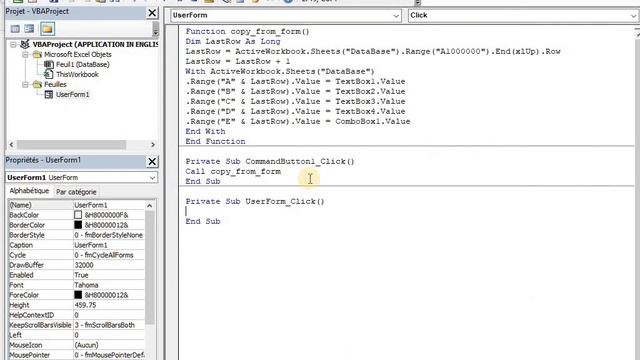Click code line 'LastRow = LastRow + 1'

click(x=238, y=61)
